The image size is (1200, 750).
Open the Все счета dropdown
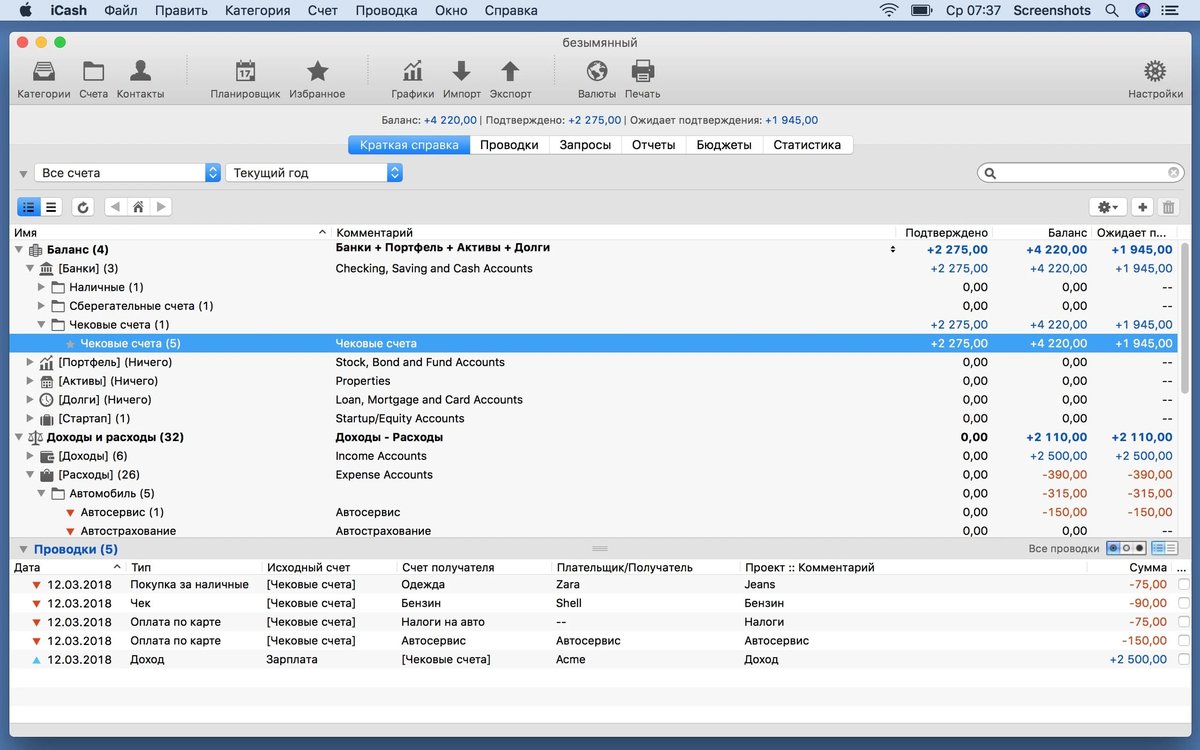click(126, 171)
